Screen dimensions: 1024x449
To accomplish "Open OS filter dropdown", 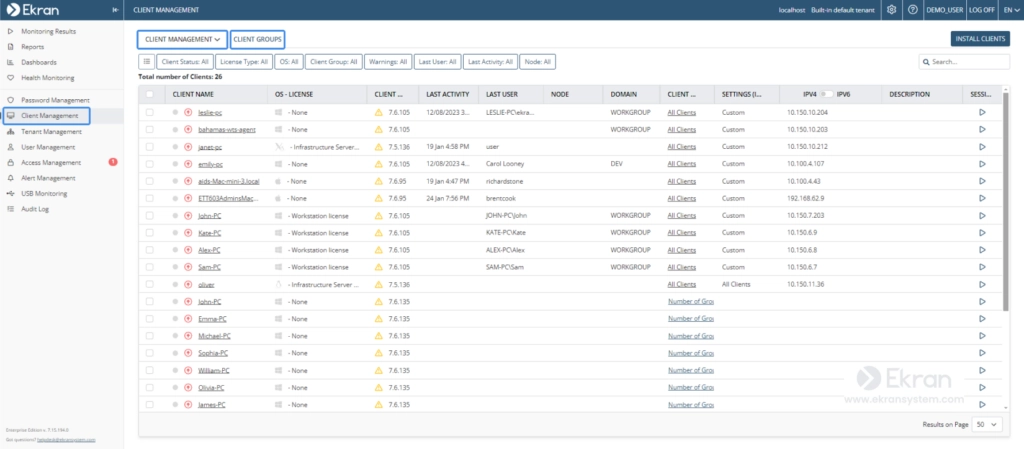I will pos(288,61).
